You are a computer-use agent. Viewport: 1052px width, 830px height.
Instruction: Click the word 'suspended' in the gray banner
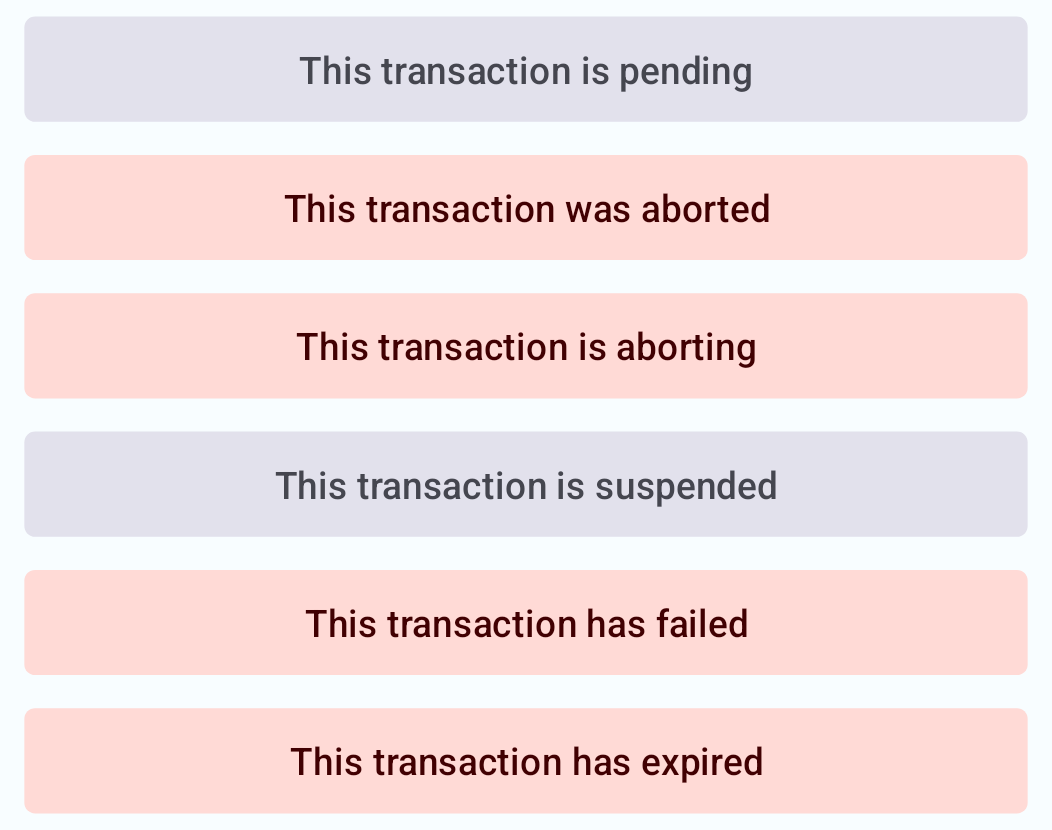coord(686,486)
